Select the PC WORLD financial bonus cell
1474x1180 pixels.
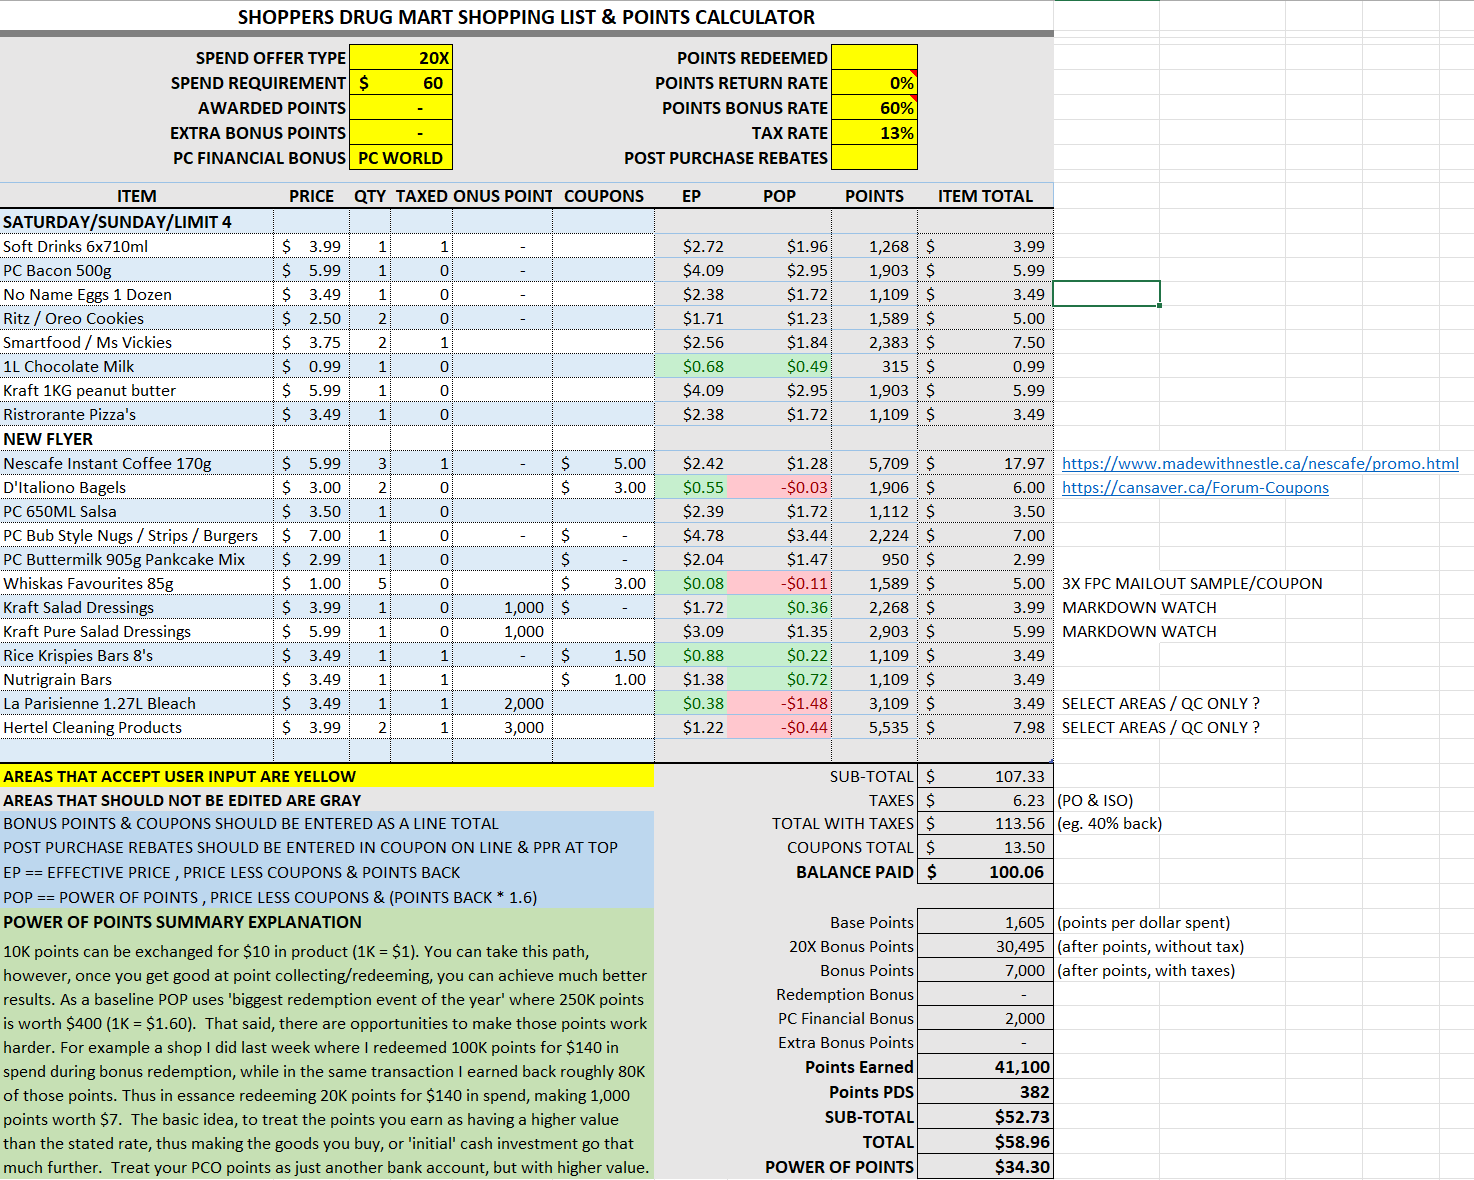[x=401, y=158]
